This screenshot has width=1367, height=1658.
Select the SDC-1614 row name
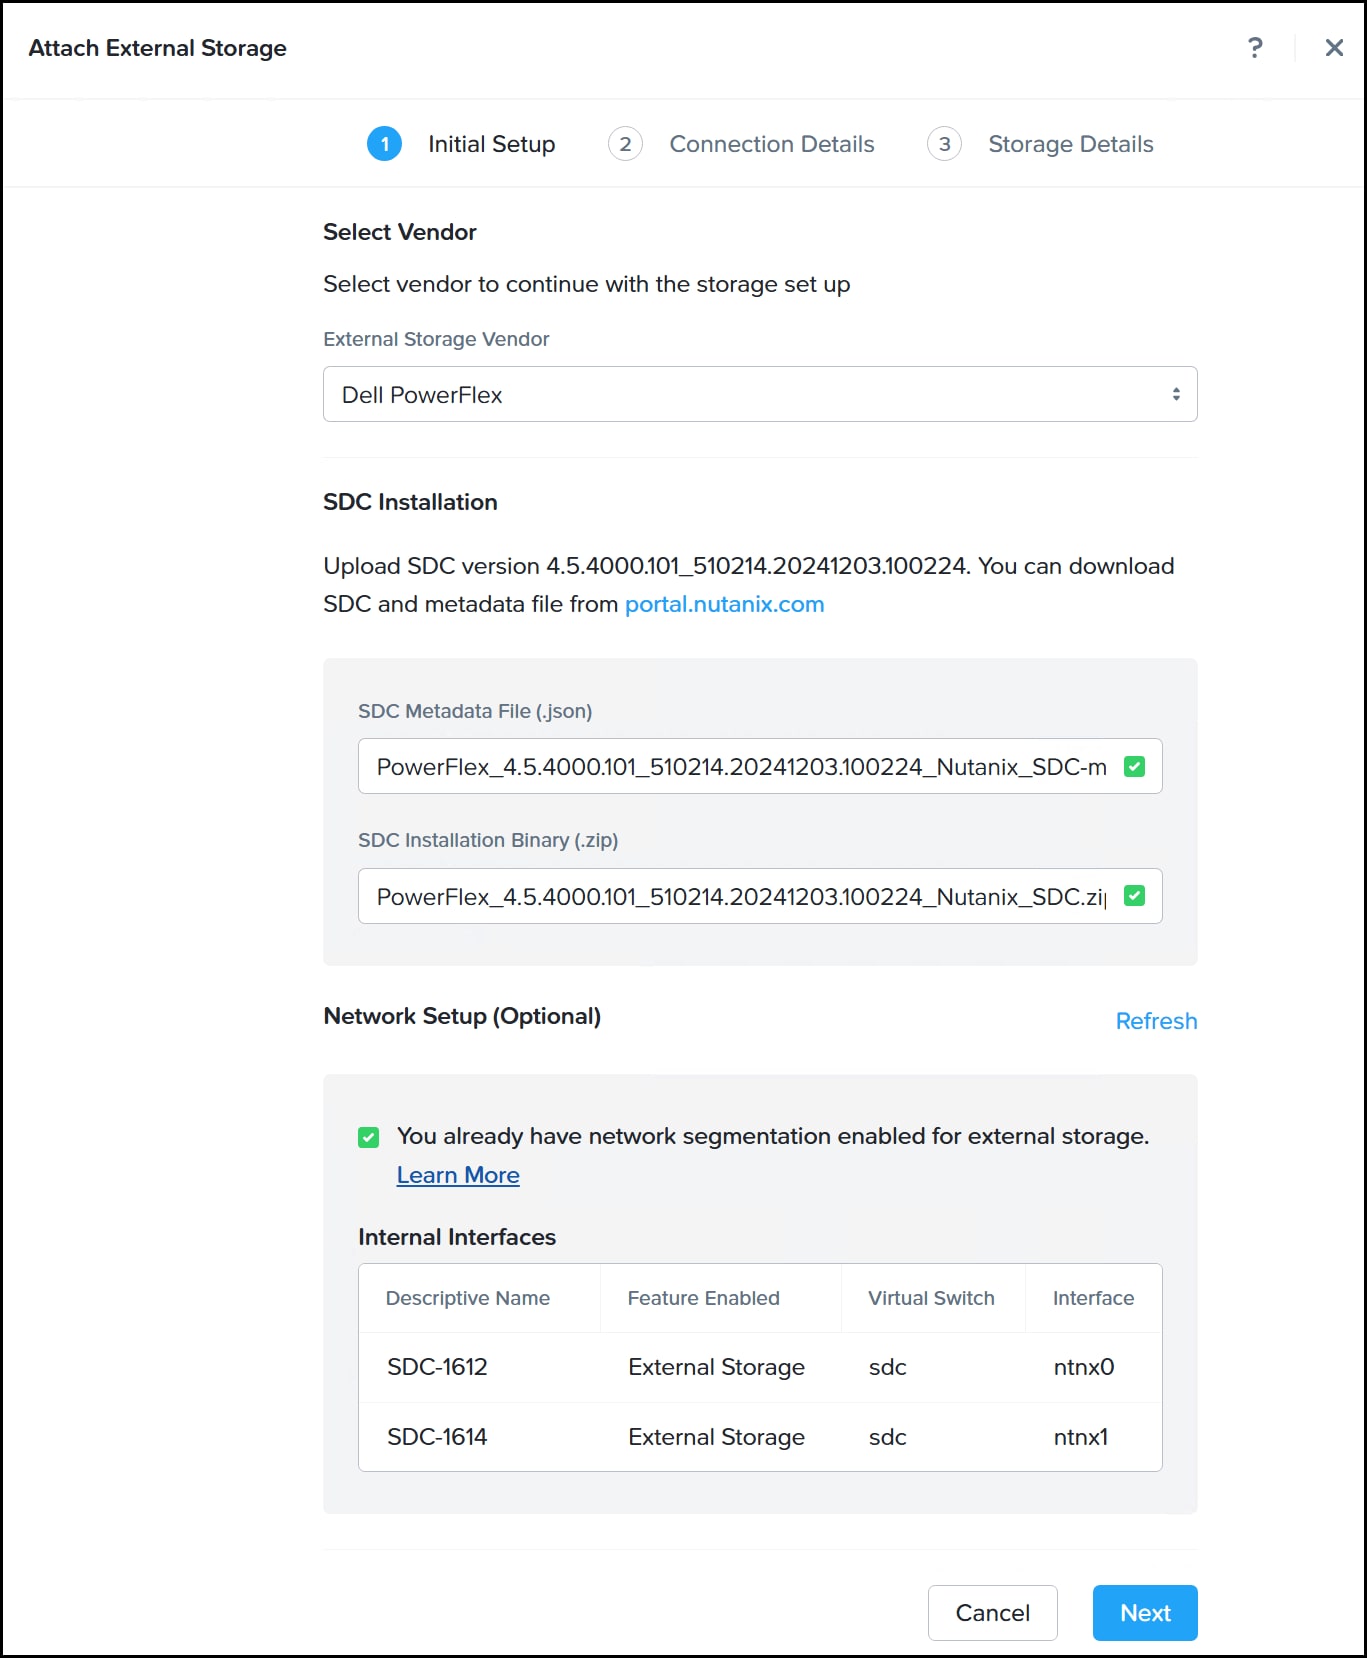pos(437,1437)
